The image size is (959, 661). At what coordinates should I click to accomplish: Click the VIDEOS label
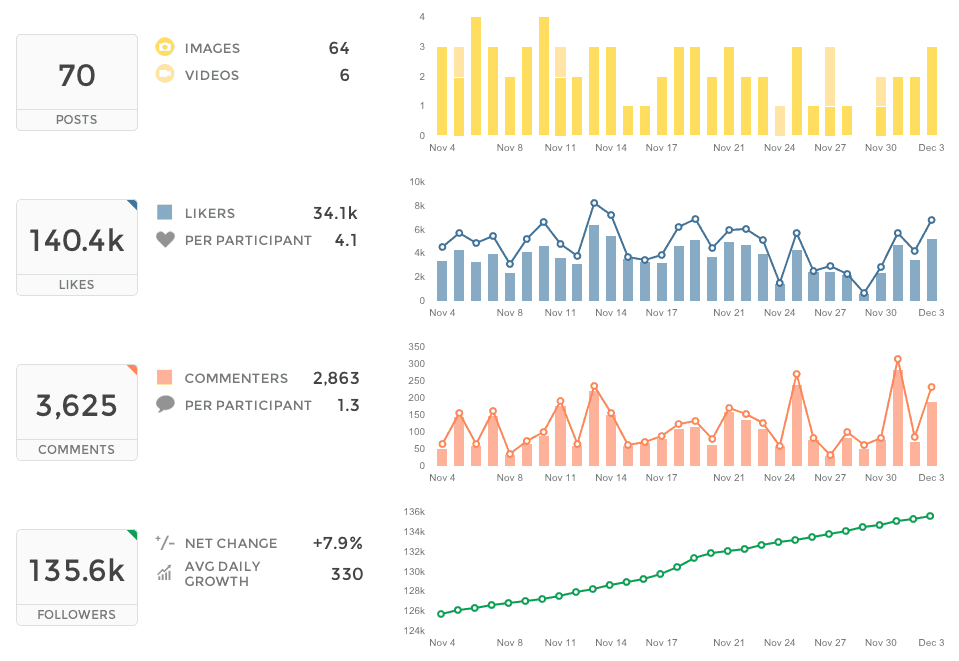pyautogui.click(x=212, y=75)
